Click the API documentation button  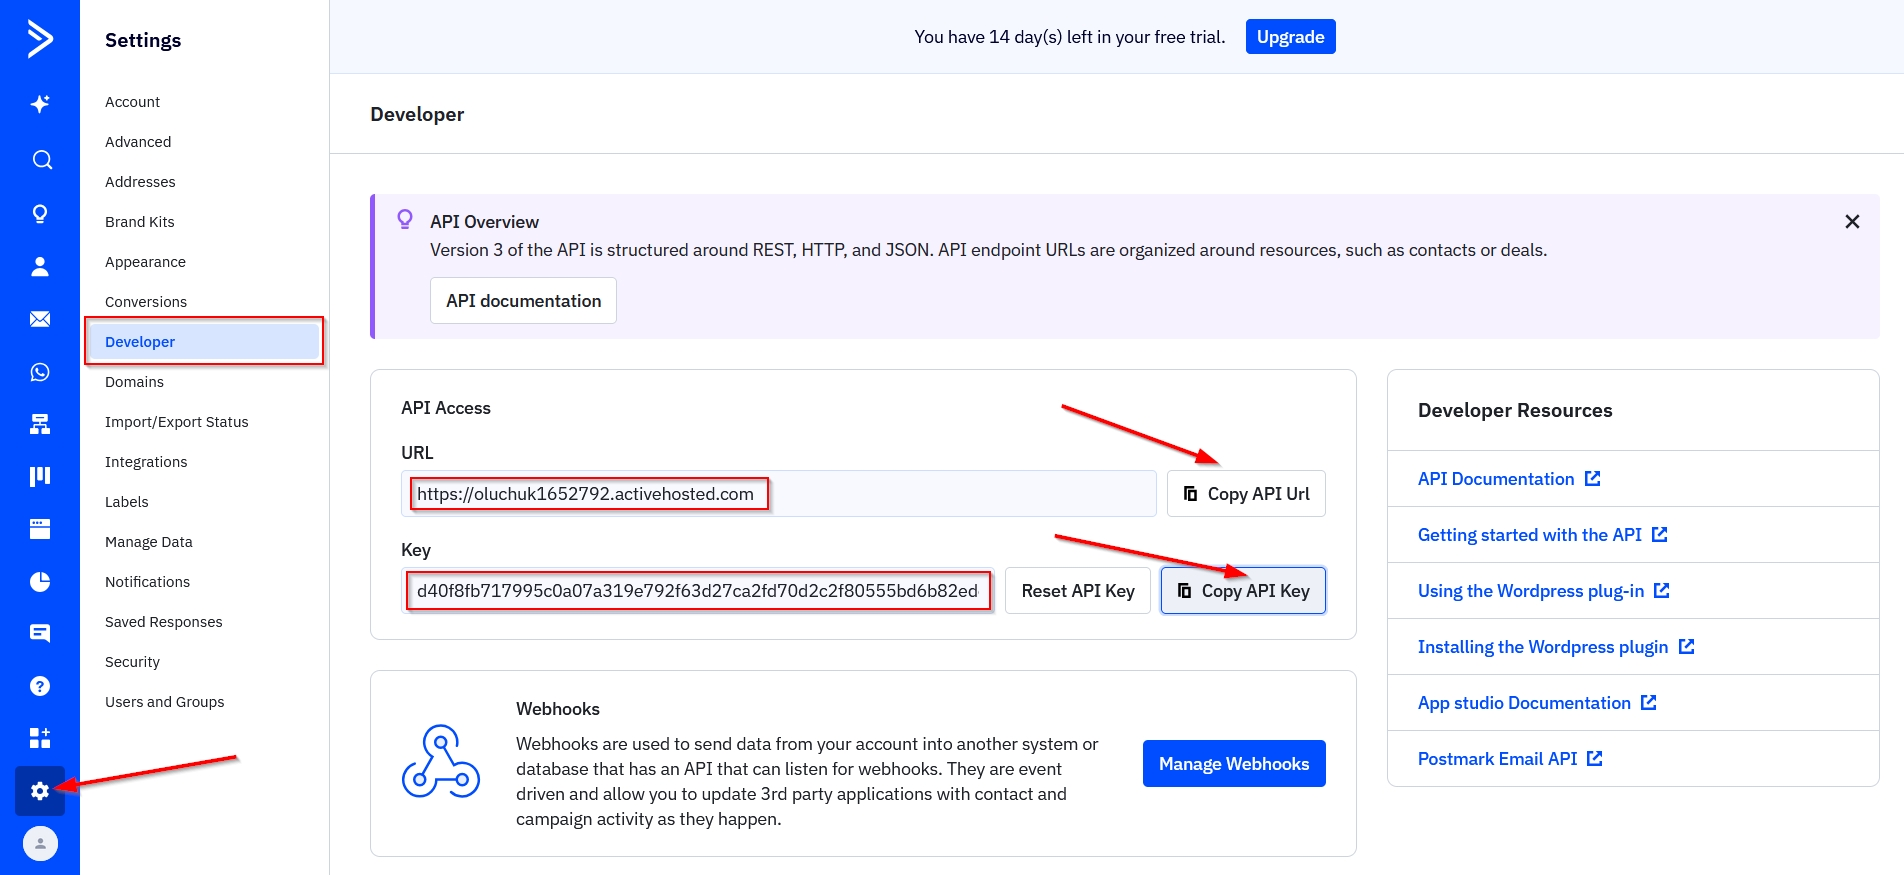click(523, 301)
